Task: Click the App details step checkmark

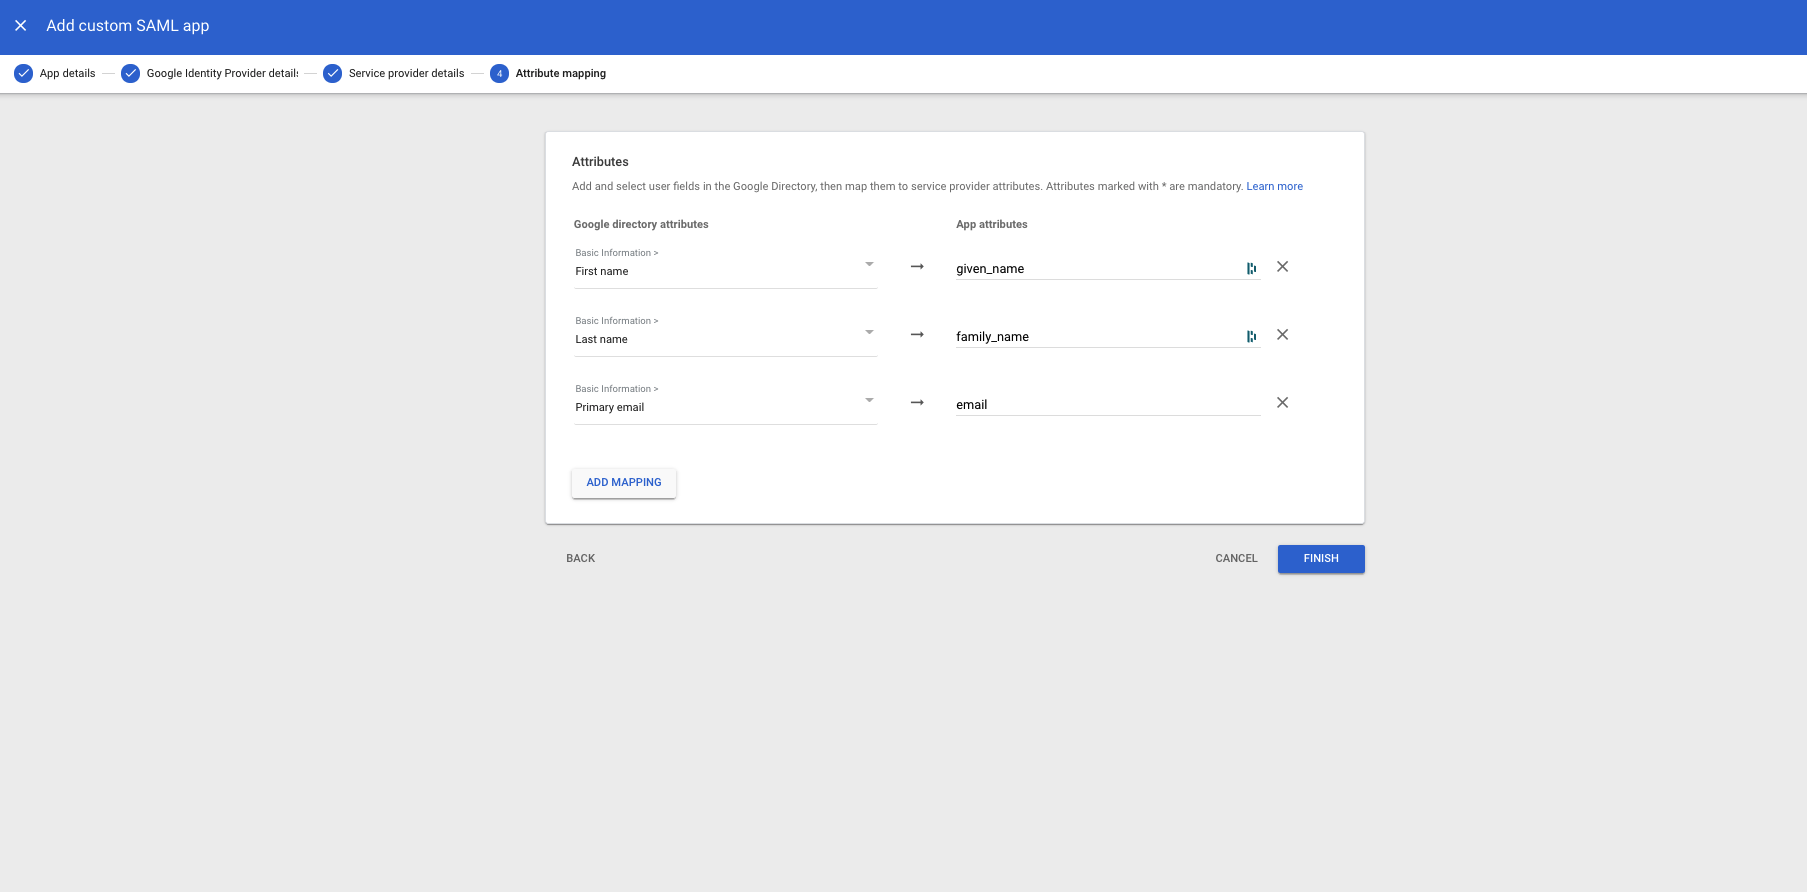Action: tap(24, 73)
